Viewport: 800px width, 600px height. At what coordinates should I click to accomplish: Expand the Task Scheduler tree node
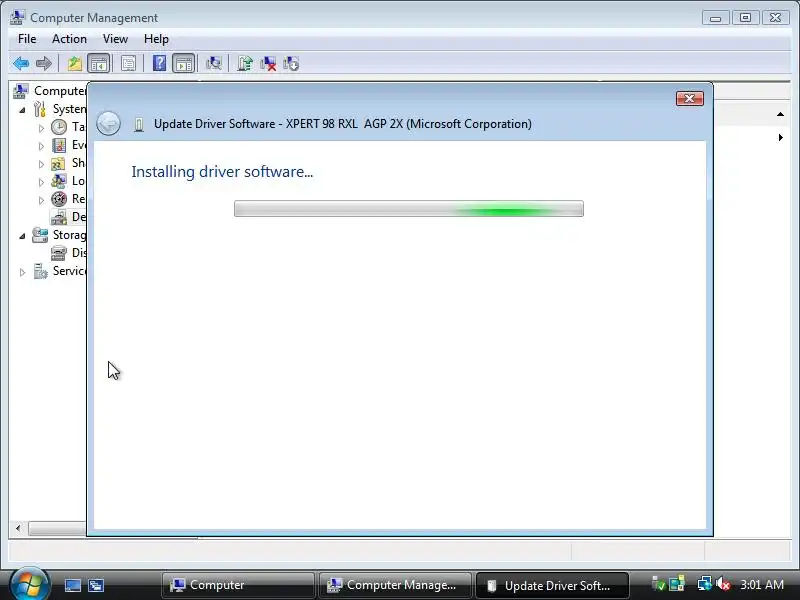click(x=41, y=128)
